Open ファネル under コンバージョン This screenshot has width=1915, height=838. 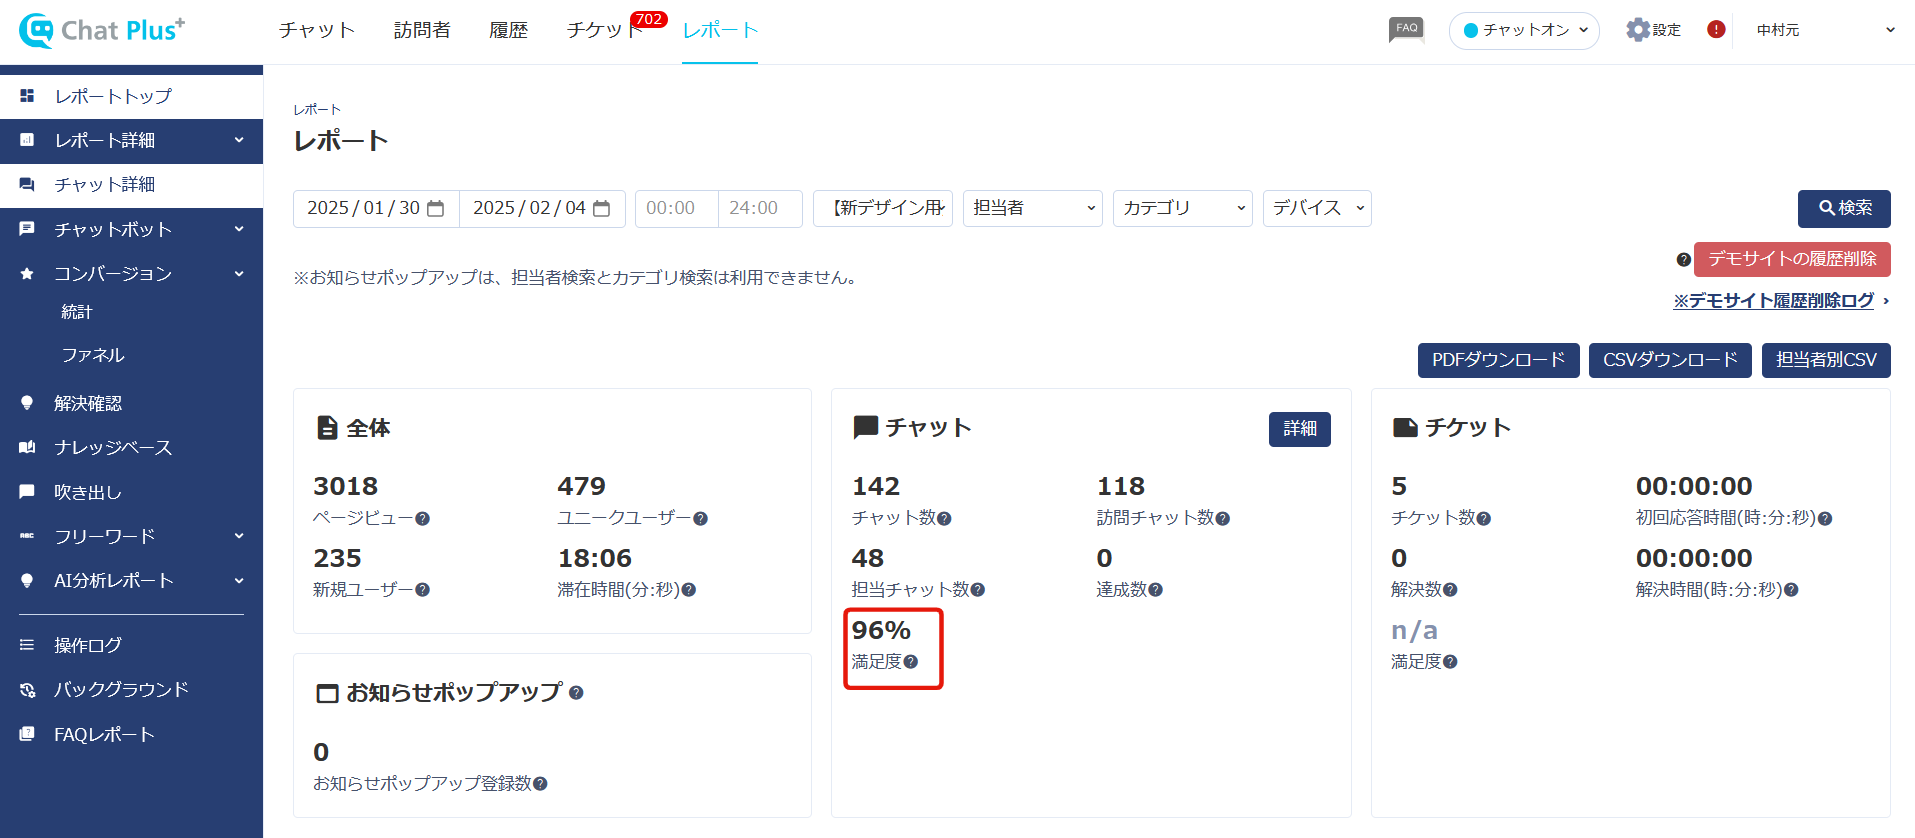point(93,356)
